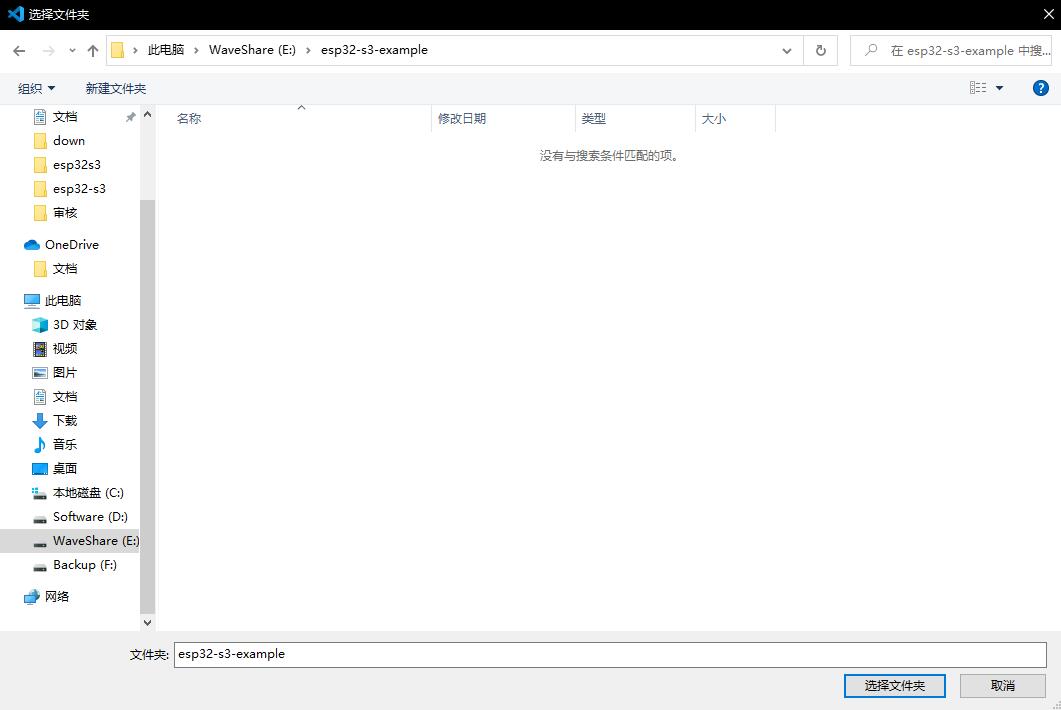
Task: Select OneDrive in the sidebar
Action: click(71, 245)
